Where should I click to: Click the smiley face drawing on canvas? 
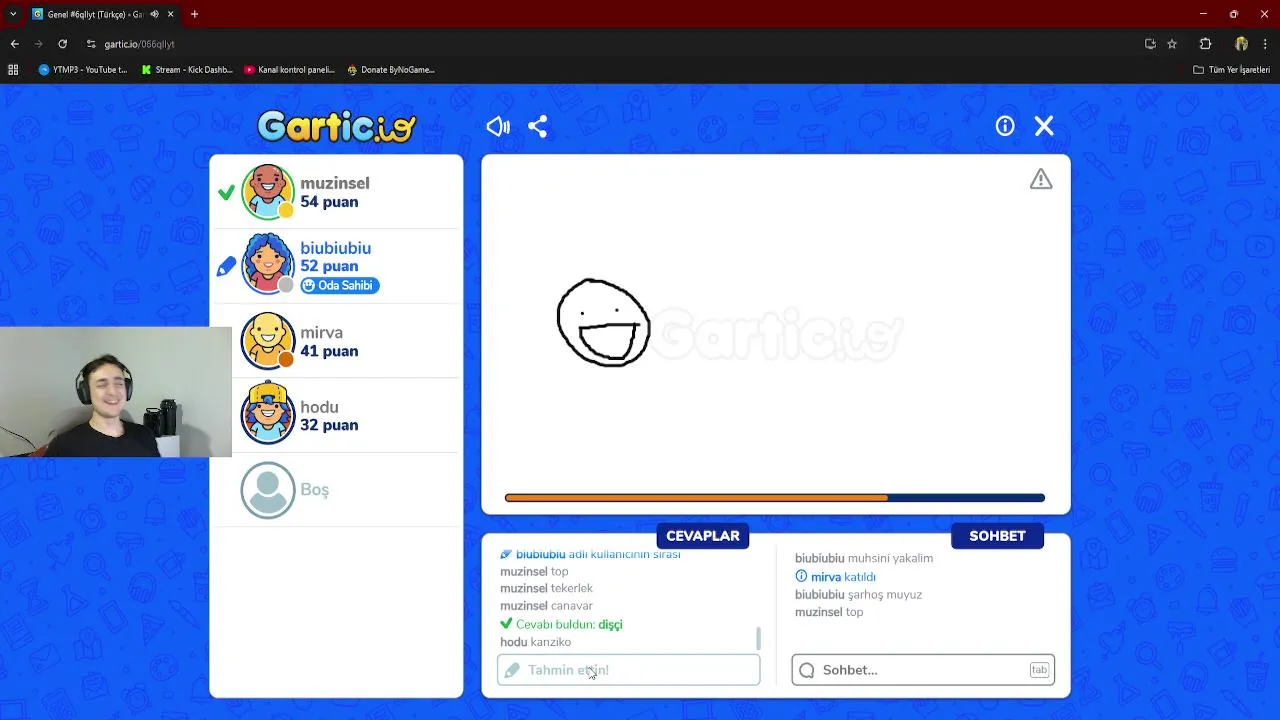coord(603,323)
